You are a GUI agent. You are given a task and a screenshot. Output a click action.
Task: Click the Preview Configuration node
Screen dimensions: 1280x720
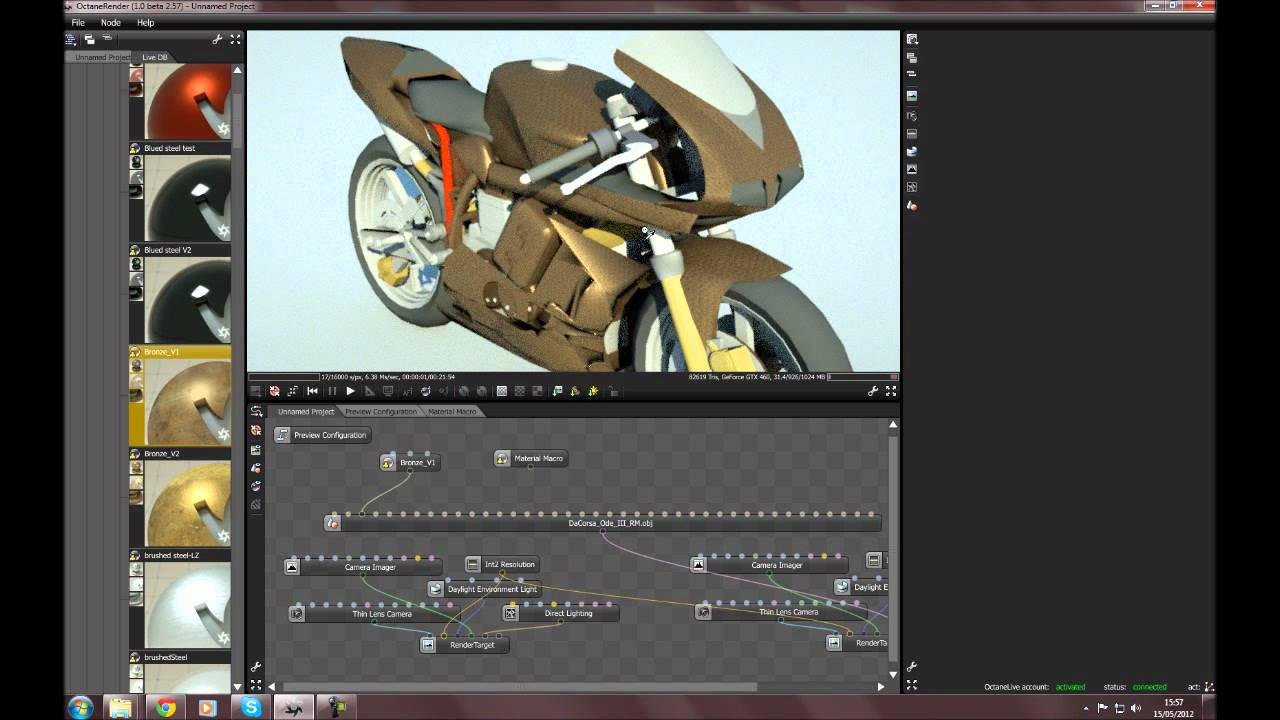pos(322,435)
